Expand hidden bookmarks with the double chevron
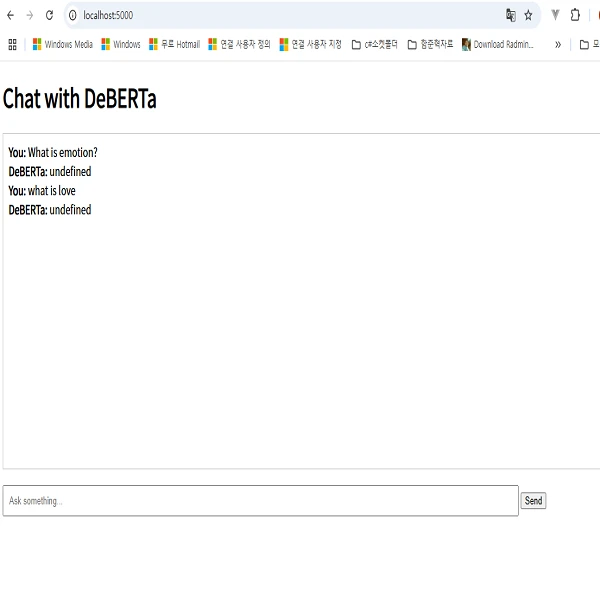 pos(557,44)
